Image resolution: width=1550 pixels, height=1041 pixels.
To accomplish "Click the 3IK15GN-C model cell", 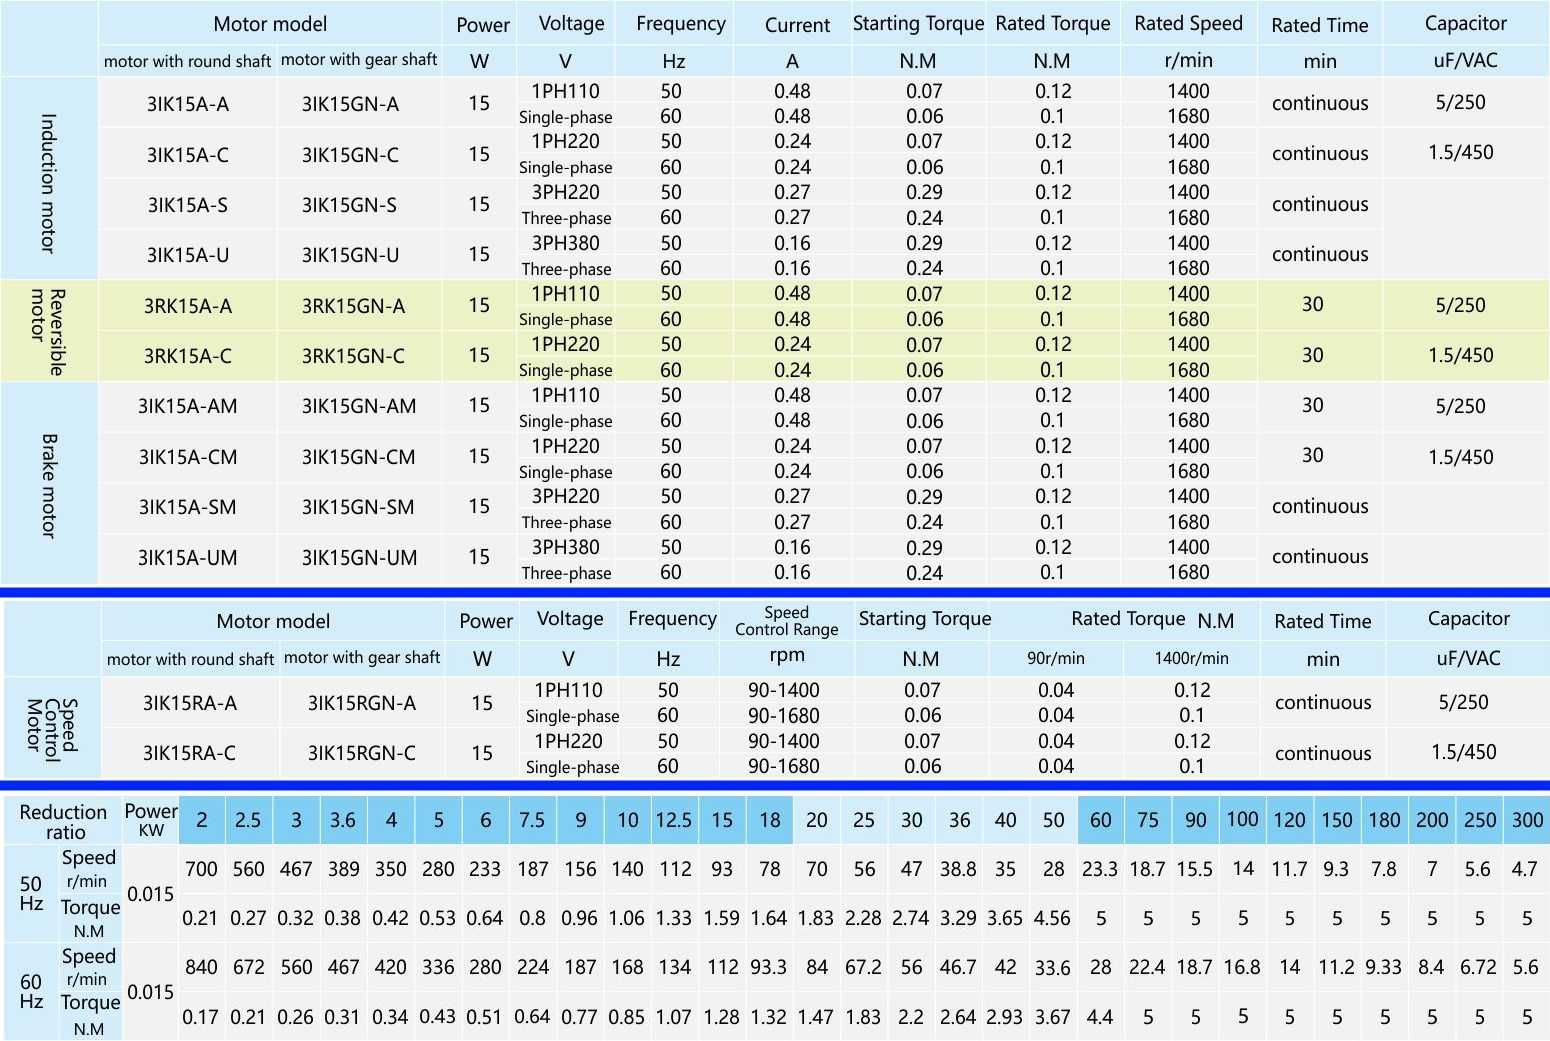I will (x=350, y=155).
